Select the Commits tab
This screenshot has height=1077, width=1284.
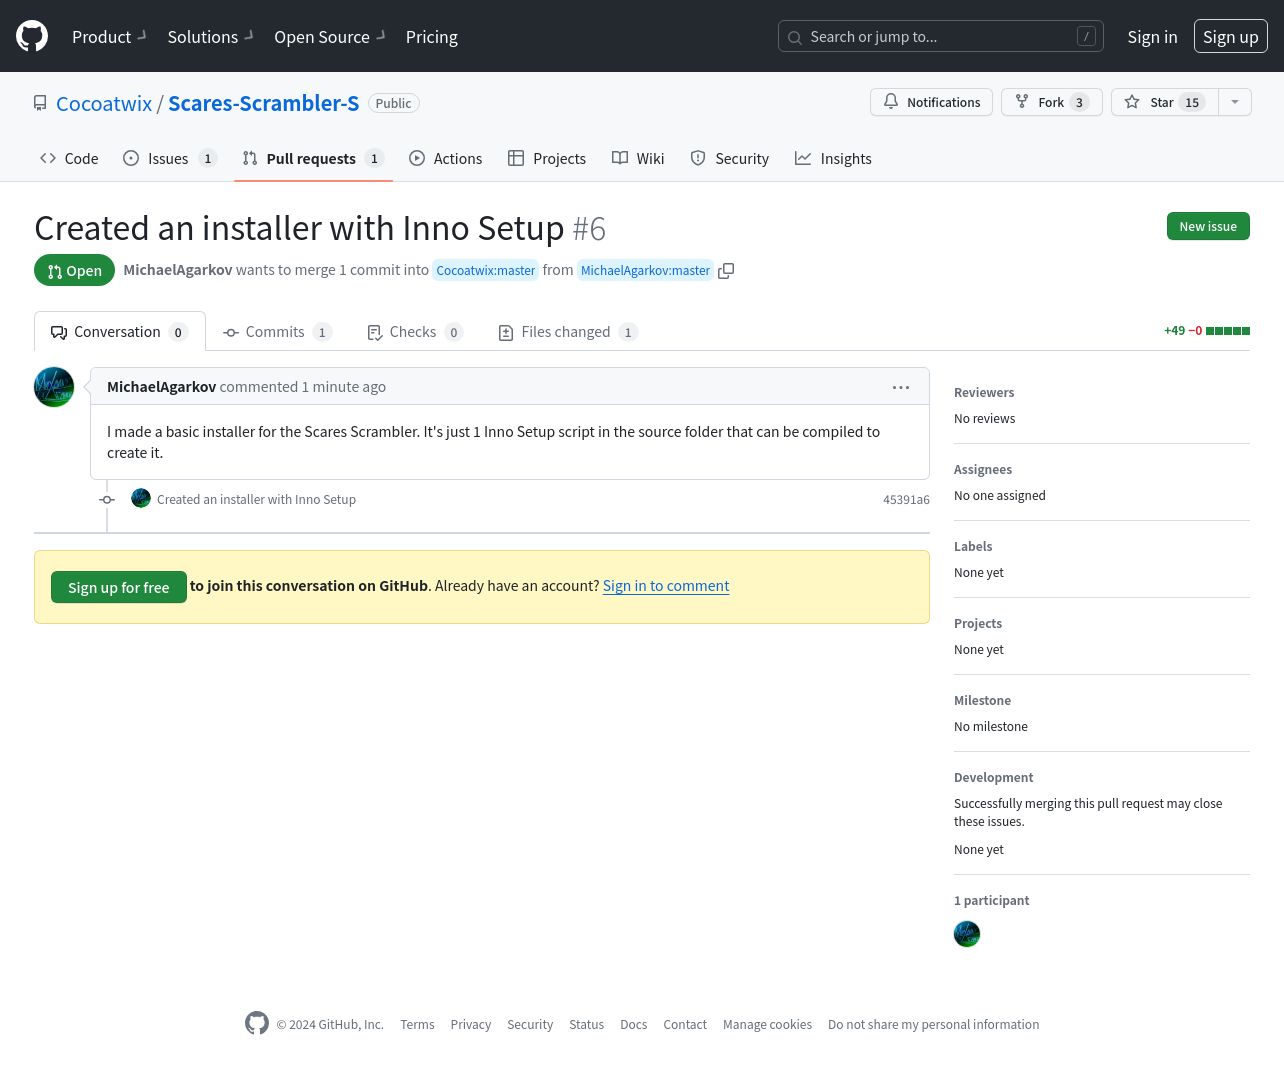(277, 332)
